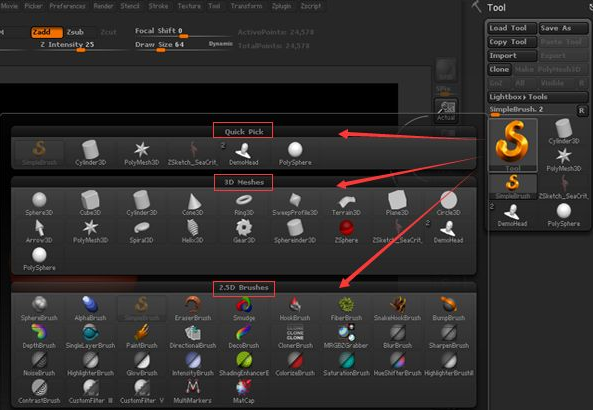Pick Gear3D mesh

tap(244, 231)
